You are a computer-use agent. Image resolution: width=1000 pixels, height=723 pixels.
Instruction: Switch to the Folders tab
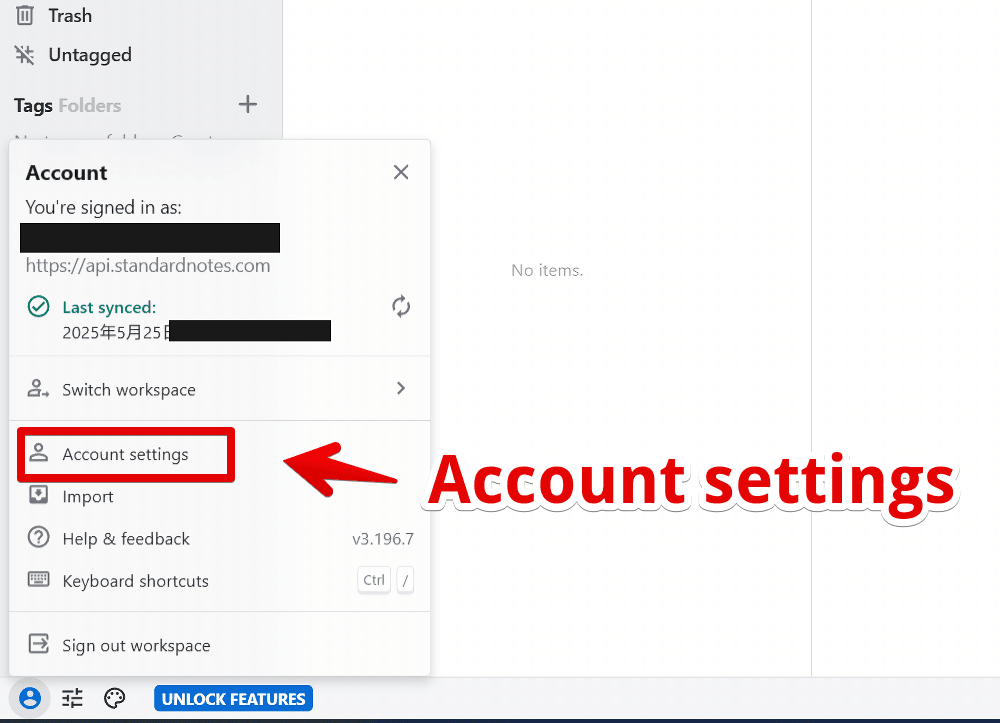pyautogui.click(x=90, y=105)
